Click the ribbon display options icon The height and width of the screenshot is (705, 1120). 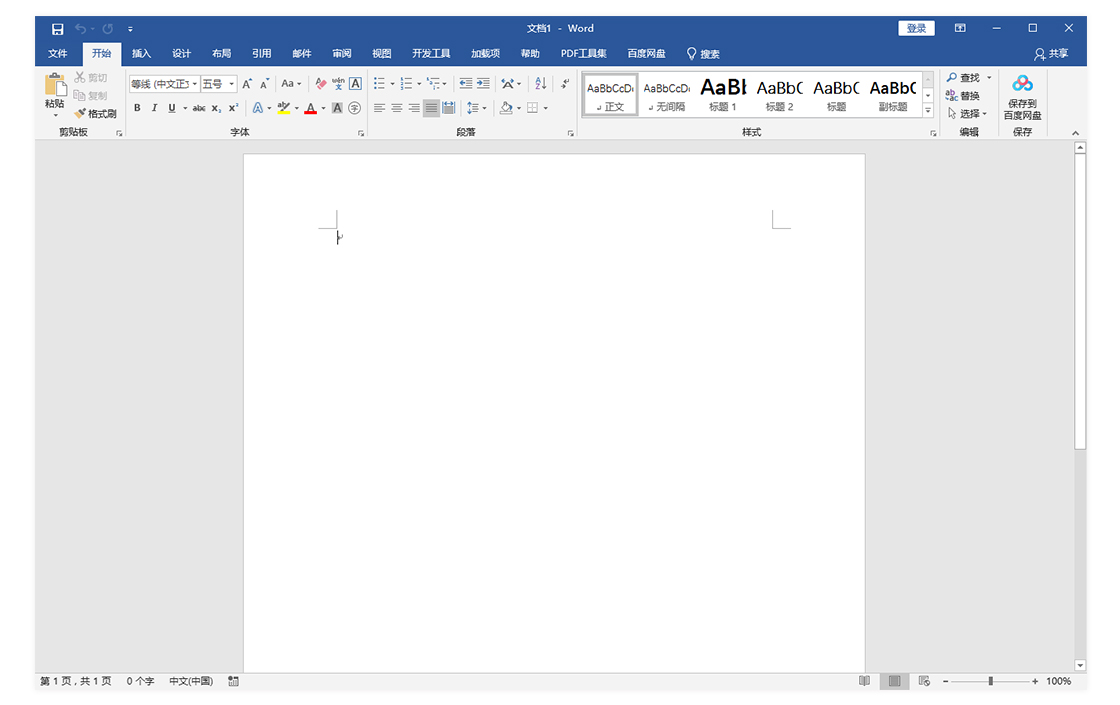[x=960, y=28]
